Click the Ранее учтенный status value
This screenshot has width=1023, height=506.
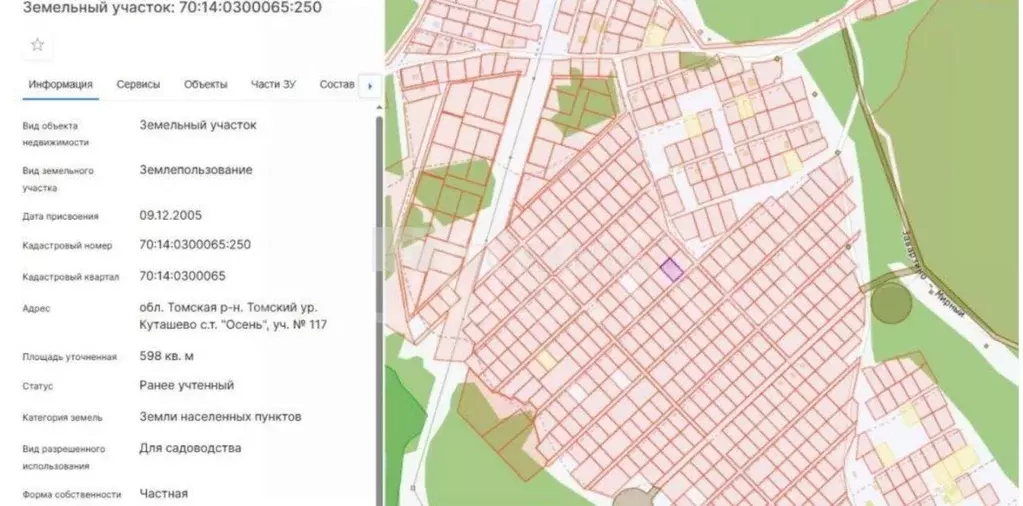pos(187,385)
